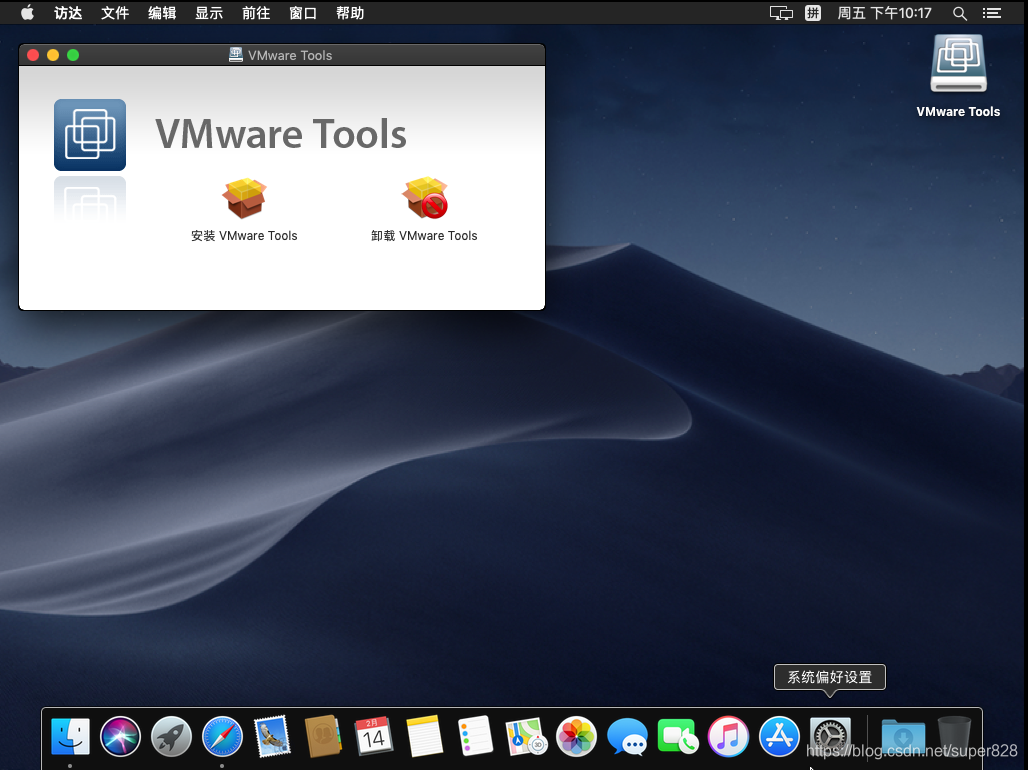Viewport: 1028px width, 770px height.
Task: Click the VMware Tools window title bar text
Action: 290,56
